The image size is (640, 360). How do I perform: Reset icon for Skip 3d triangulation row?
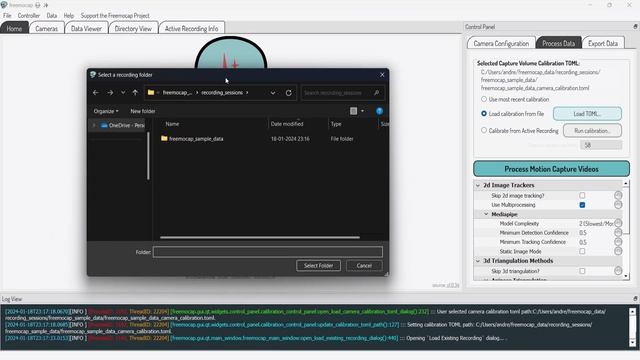pyautogui.click(x=618, y=271)
